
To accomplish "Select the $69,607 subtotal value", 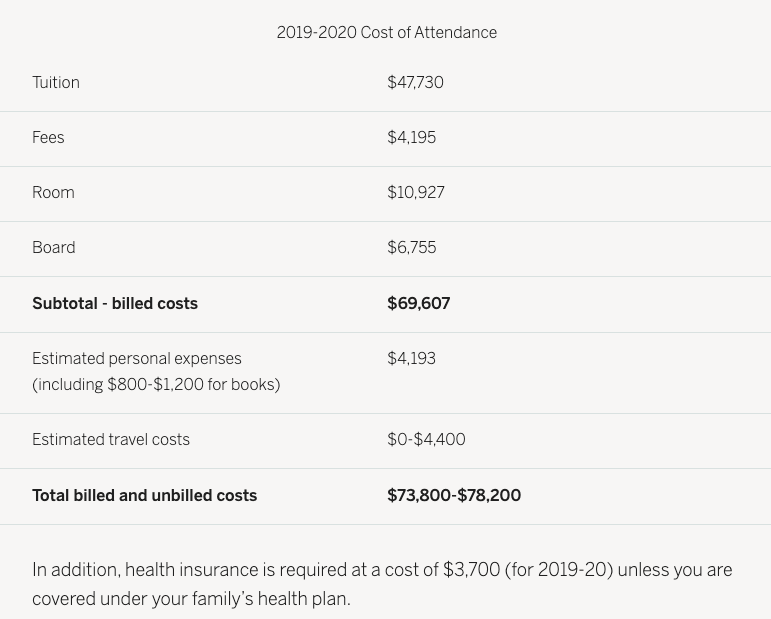I will 418,304.
